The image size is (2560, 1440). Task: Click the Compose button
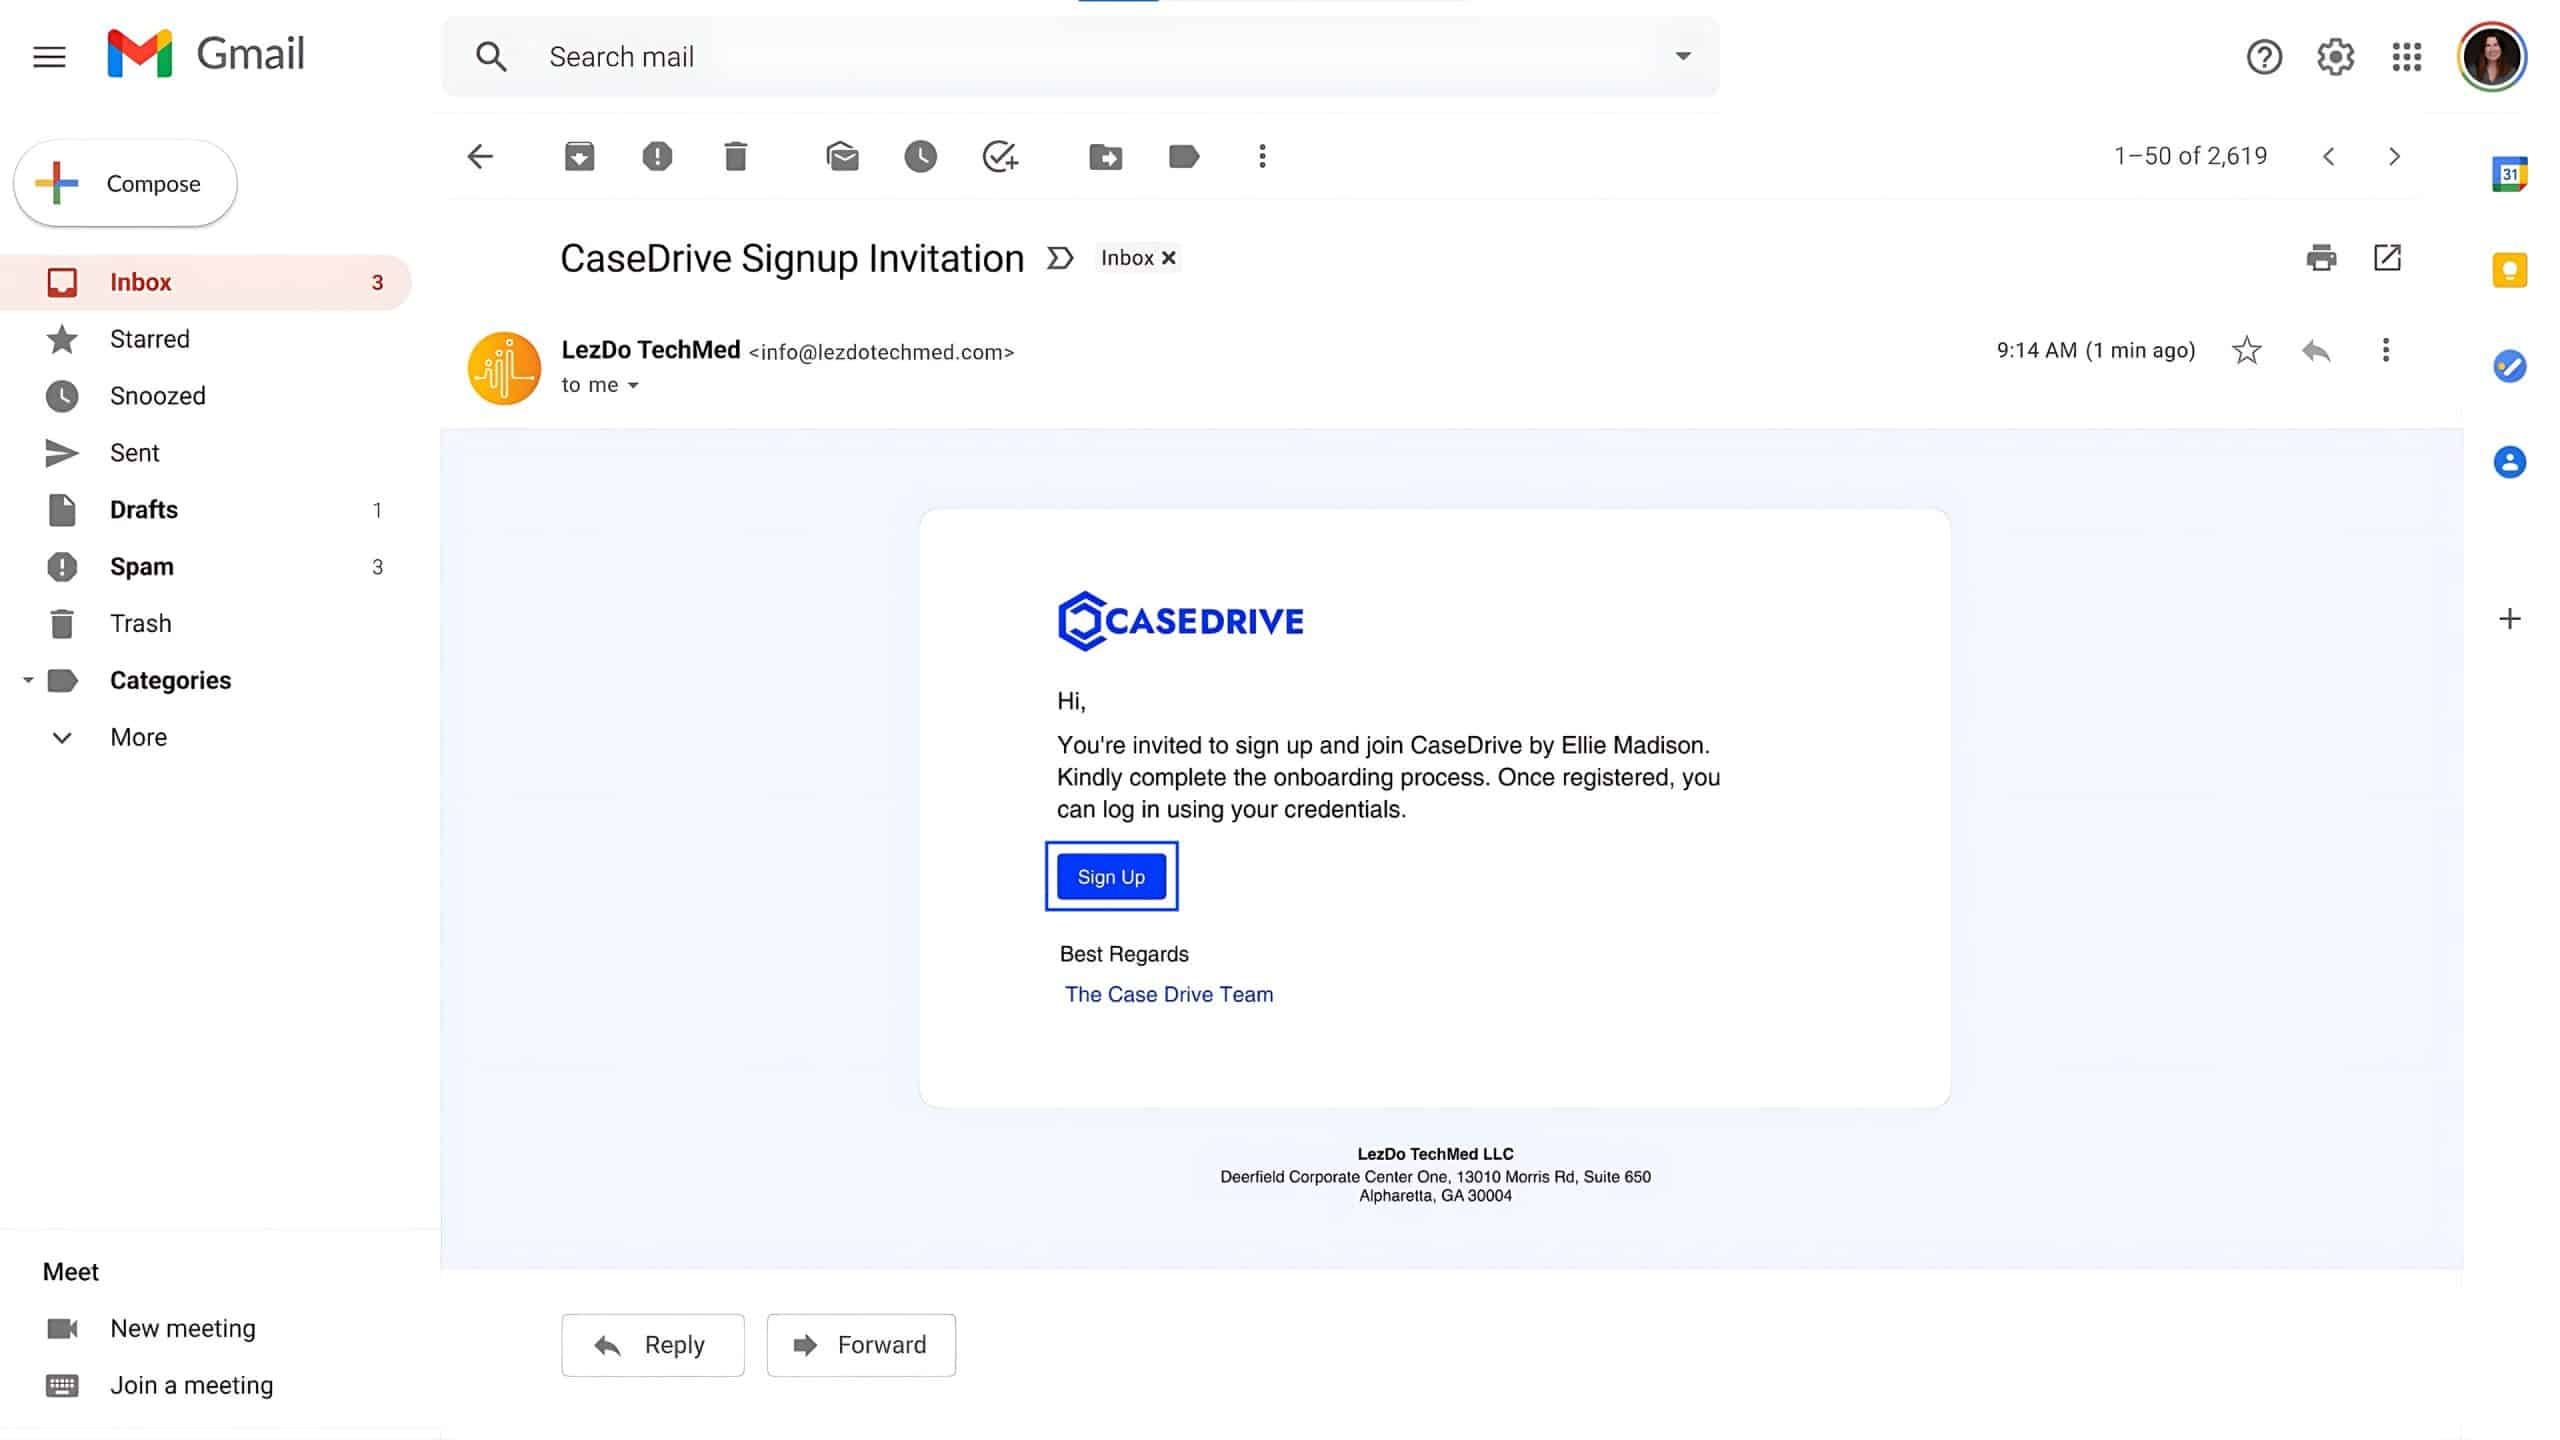(126, 183)
